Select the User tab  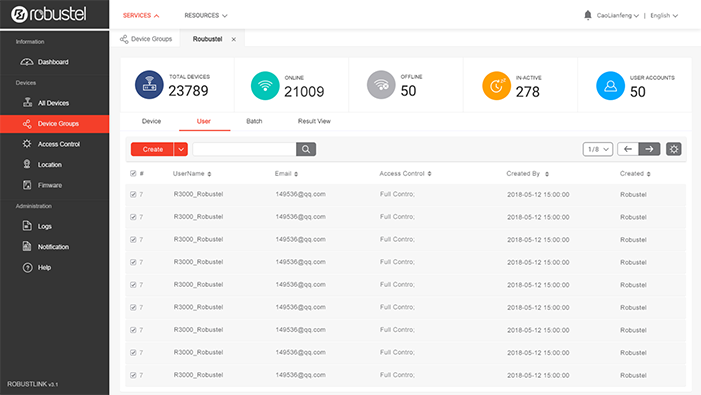203,121
